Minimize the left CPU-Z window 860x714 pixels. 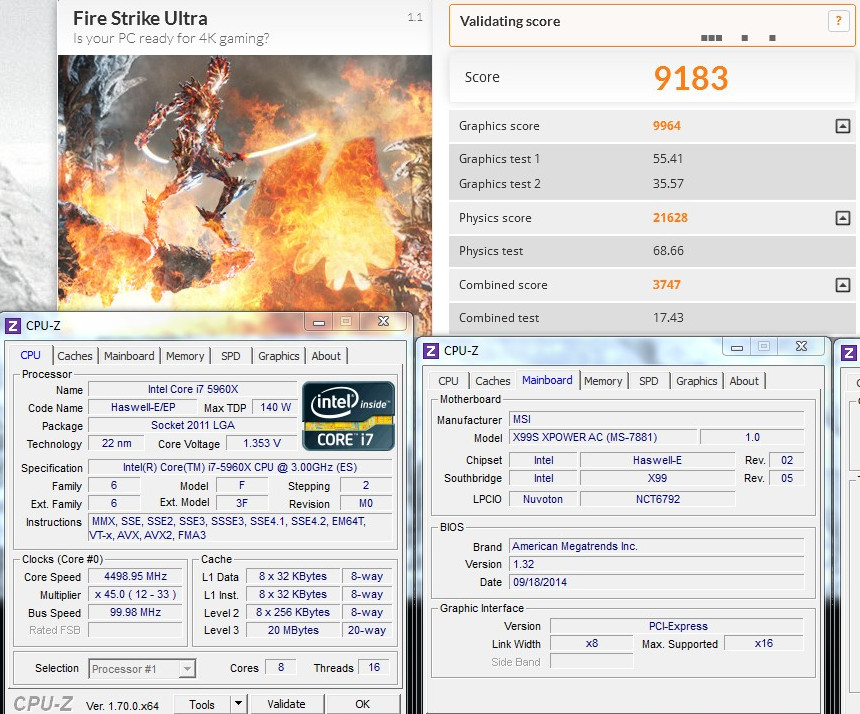318,322
